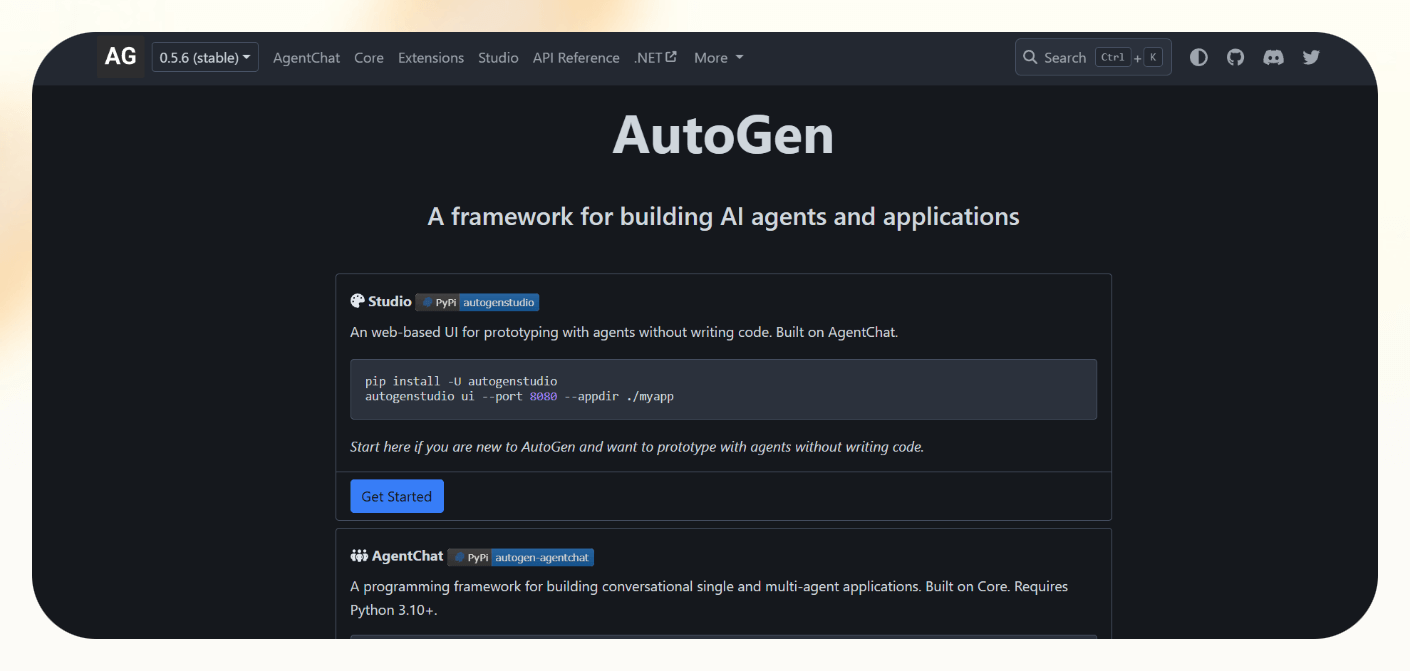Open the .NET external link

(x=655, y=58)
